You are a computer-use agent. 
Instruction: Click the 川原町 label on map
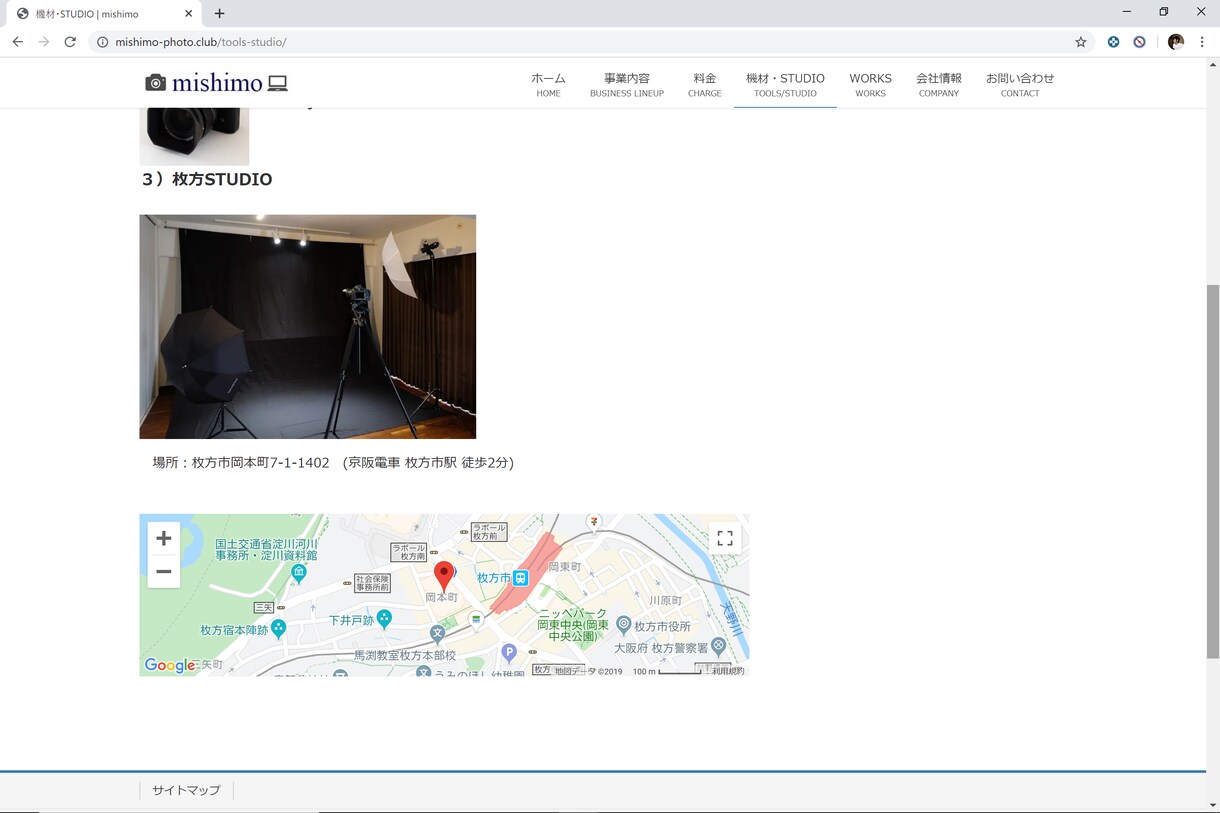click(666, 601)
